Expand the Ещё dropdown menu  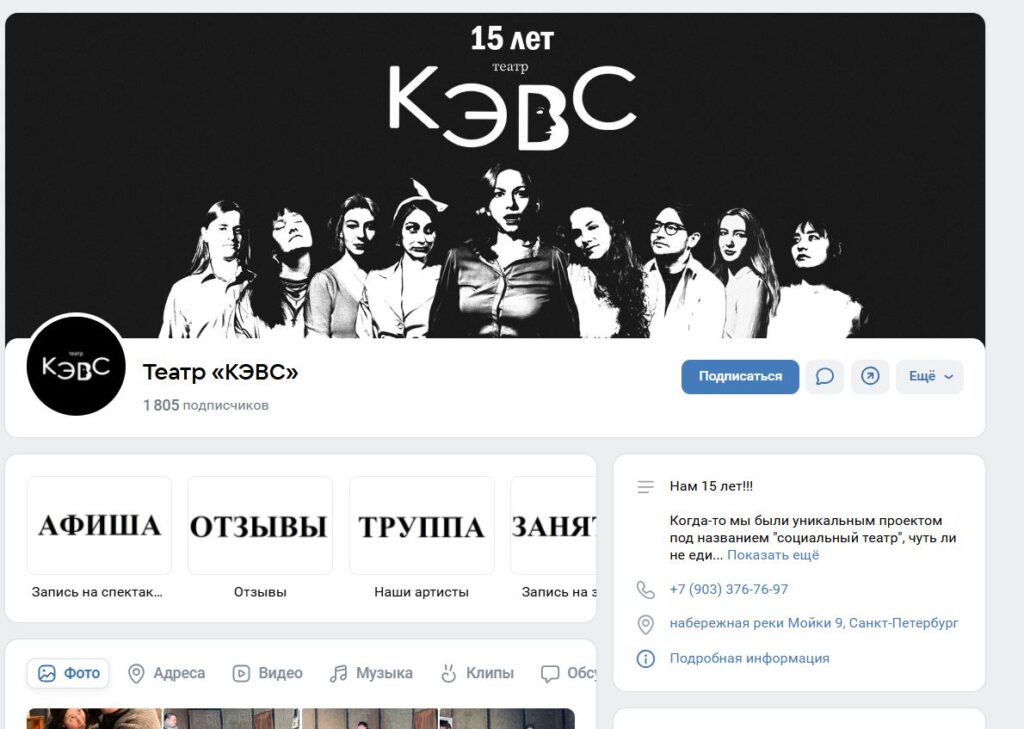tap(930, 376)
